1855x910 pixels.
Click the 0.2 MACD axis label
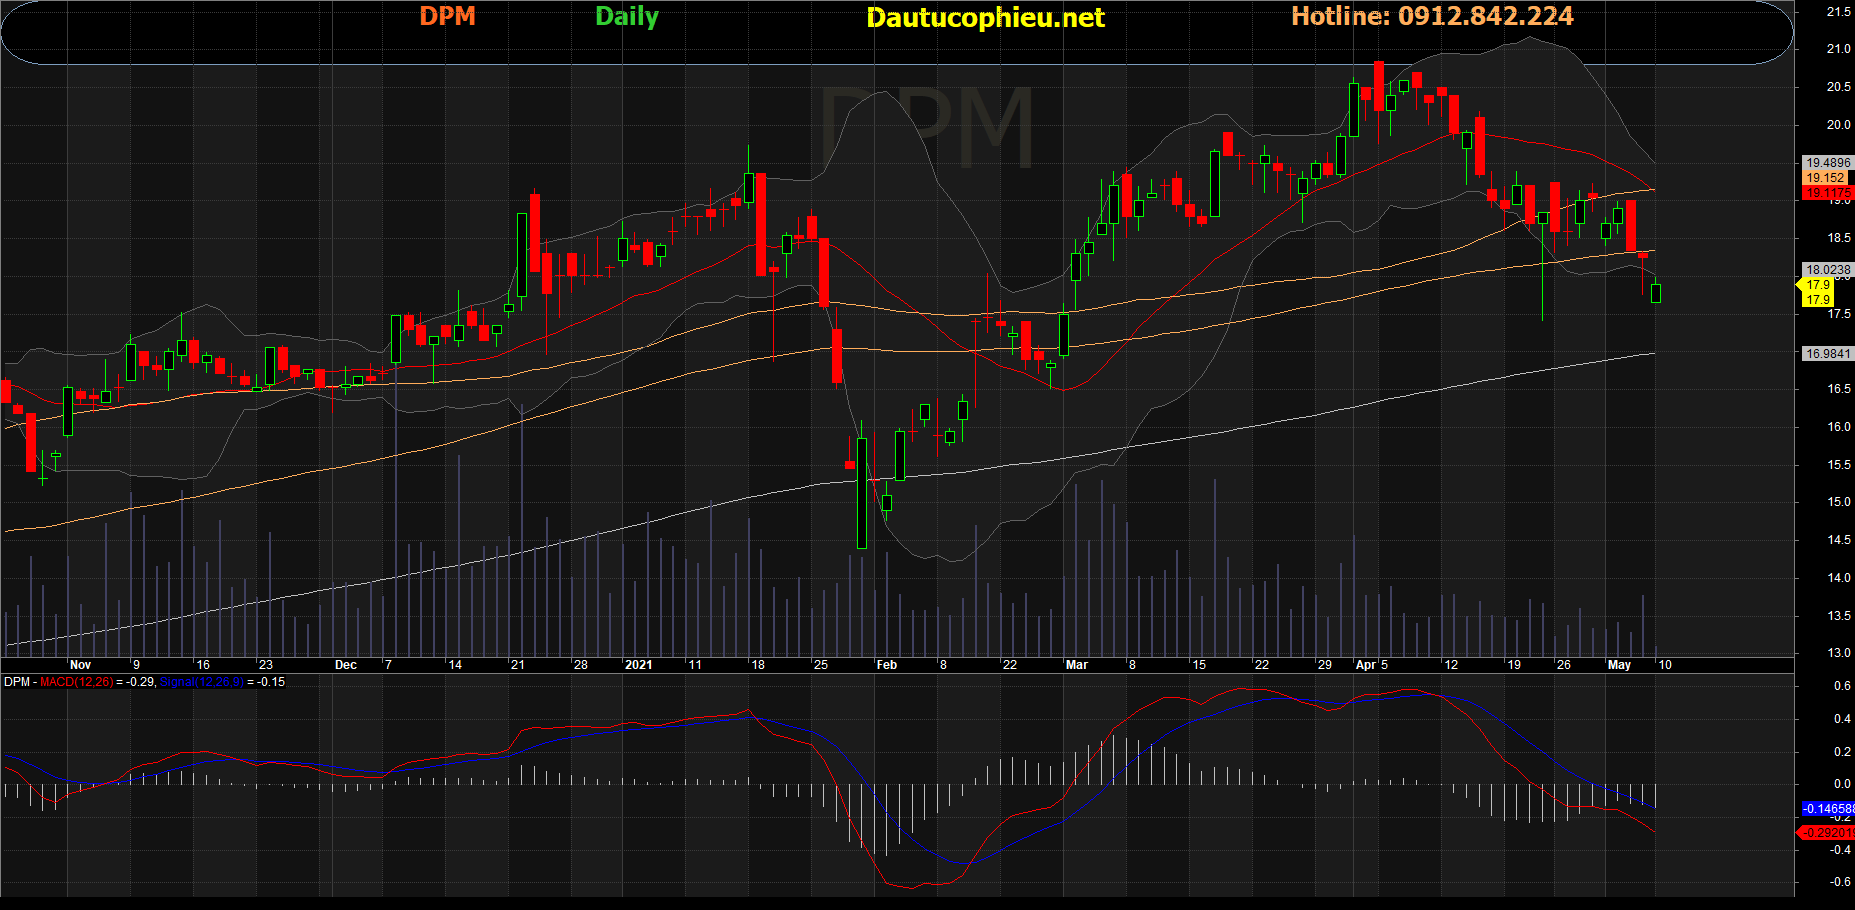(1842, 752)
